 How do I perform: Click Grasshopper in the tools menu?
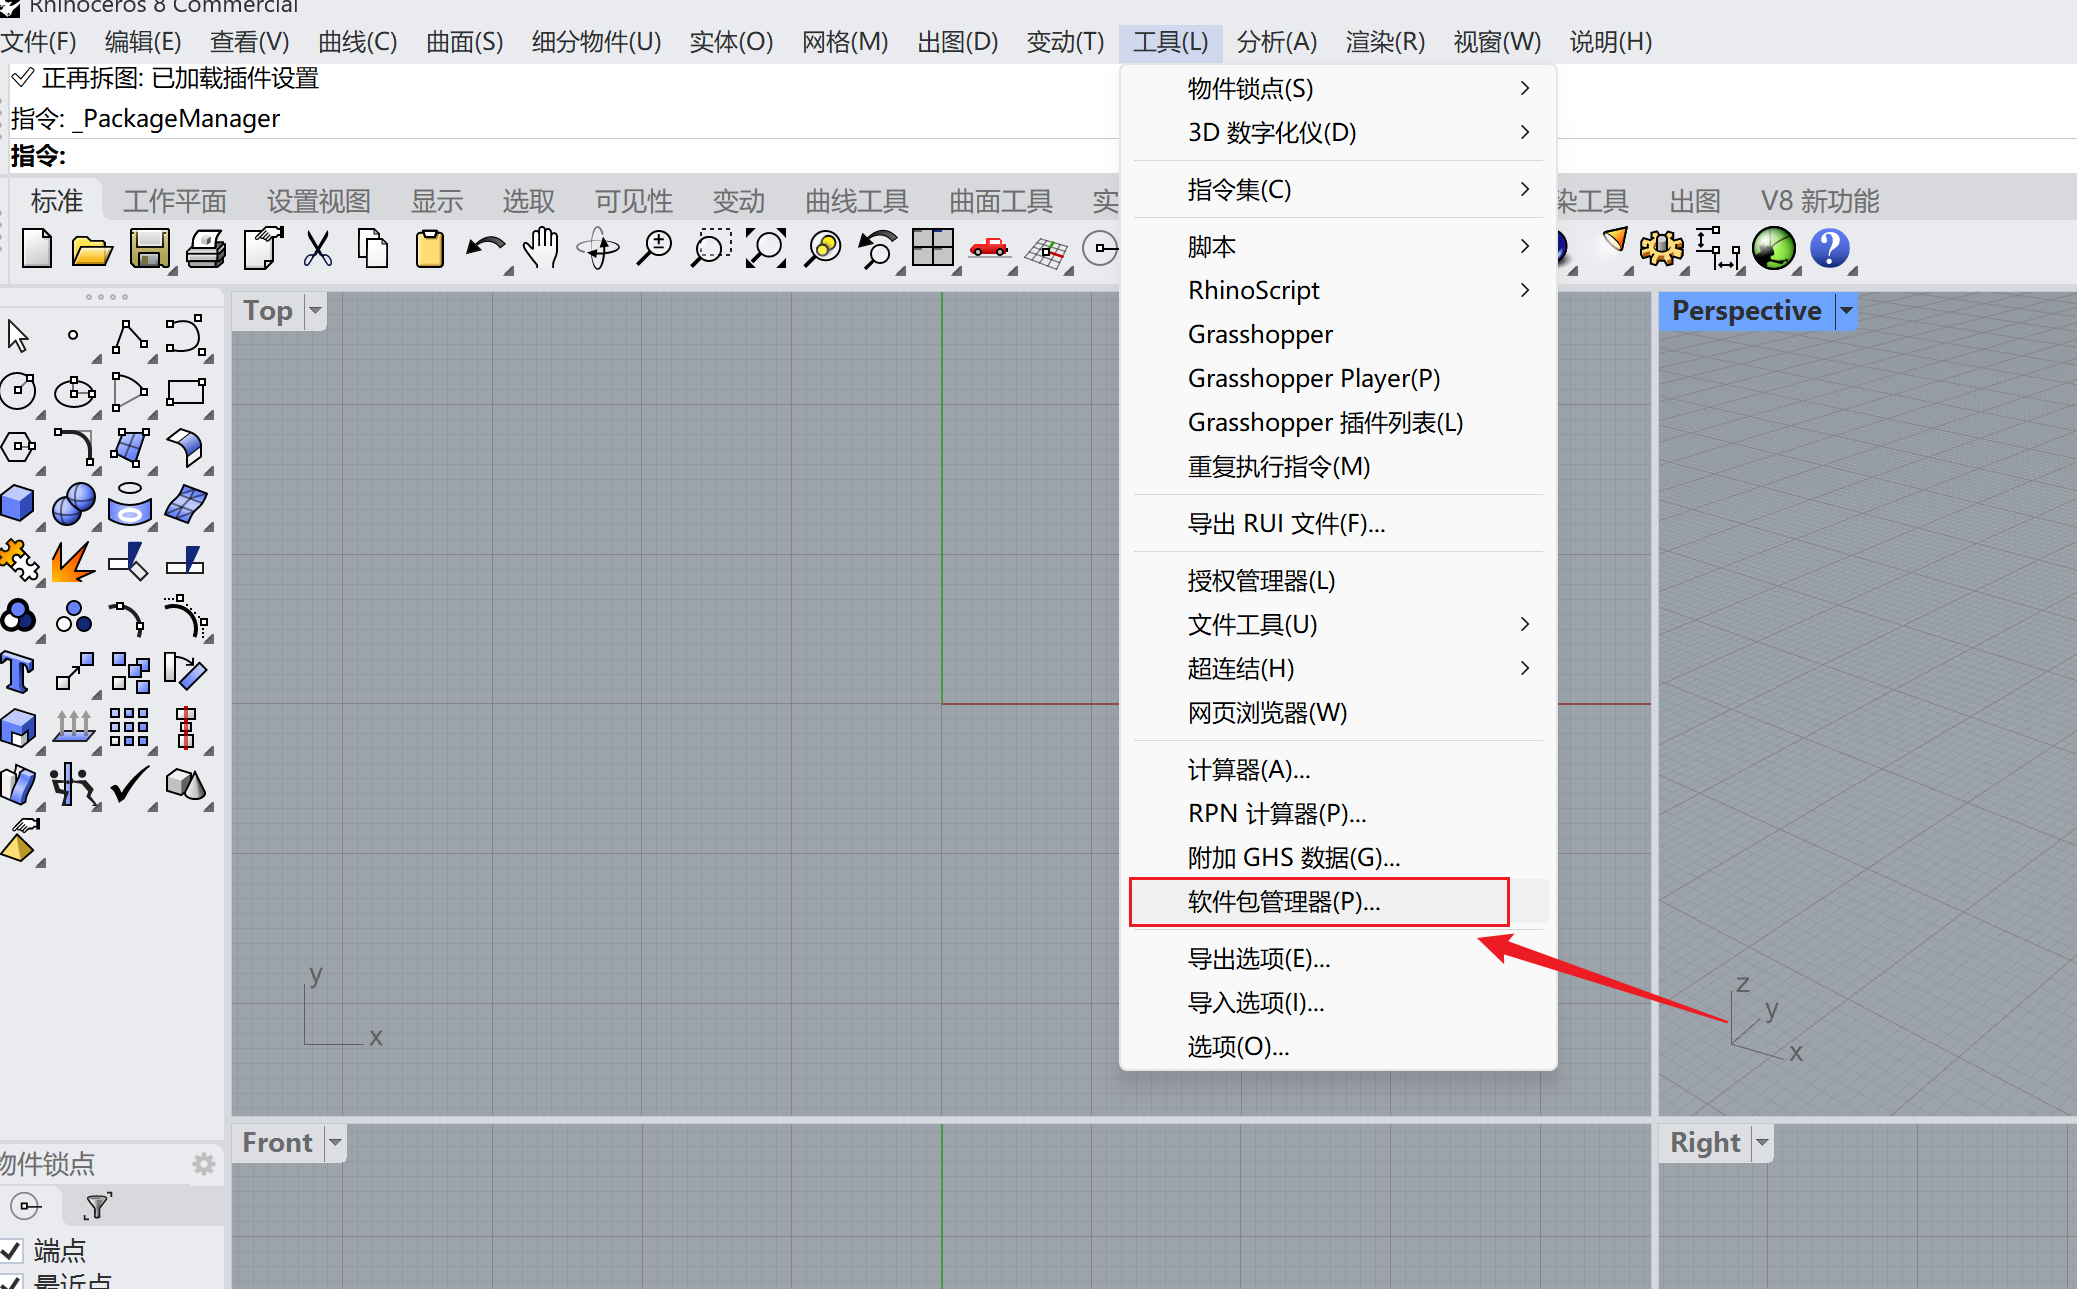click(x=1260, y=334)
